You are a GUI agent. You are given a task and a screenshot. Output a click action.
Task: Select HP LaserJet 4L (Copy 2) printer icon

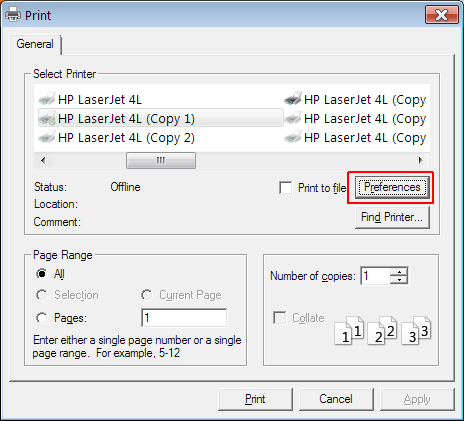(x=47, y=137)
